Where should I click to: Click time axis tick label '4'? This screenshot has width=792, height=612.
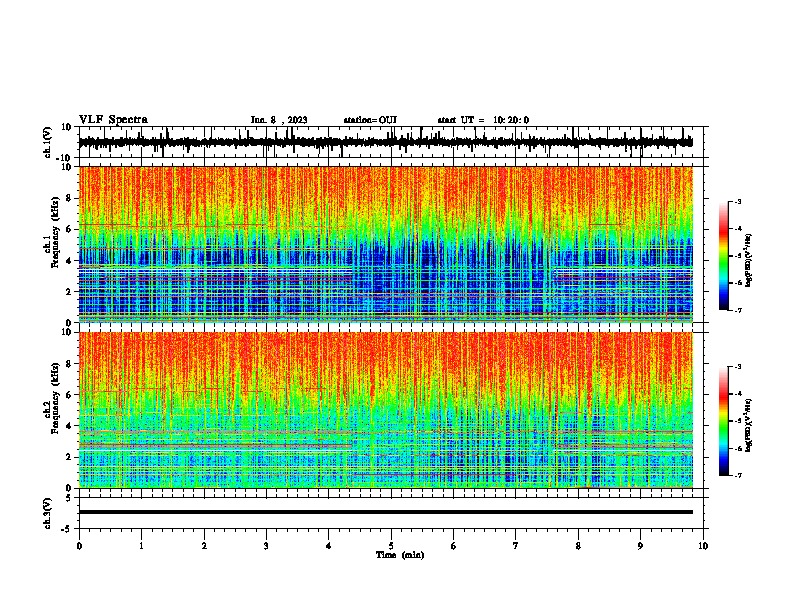point(329,546)
